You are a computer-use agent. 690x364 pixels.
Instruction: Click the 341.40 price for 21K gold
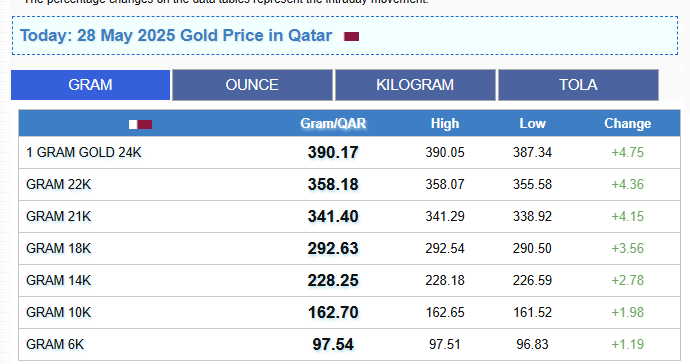(333, 217)
